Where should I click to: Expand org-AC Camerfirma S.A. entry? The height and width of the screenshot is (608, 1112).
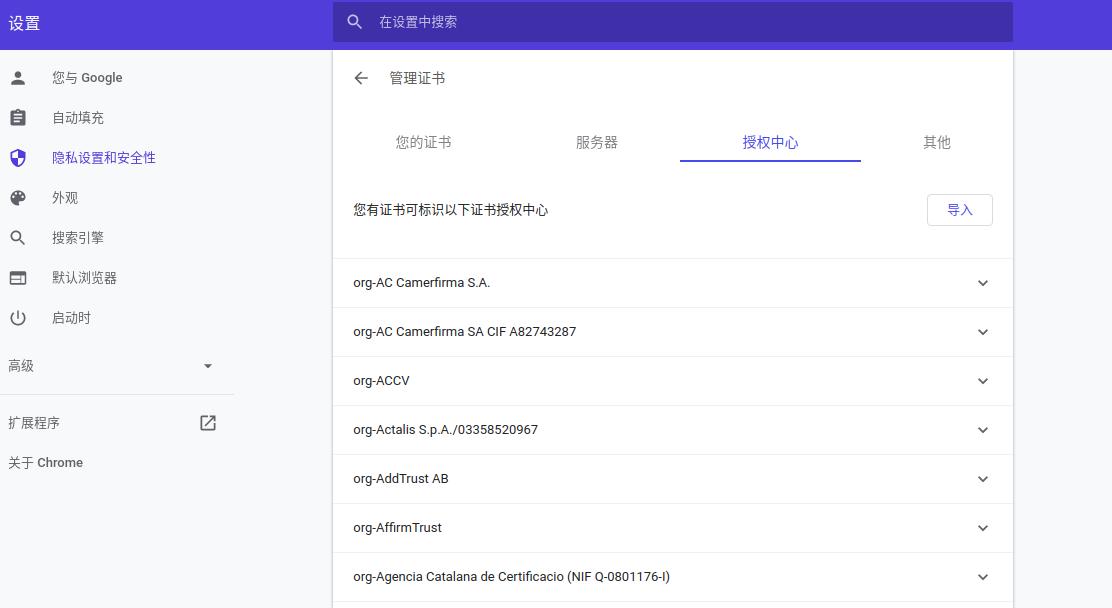coord(983,283)
